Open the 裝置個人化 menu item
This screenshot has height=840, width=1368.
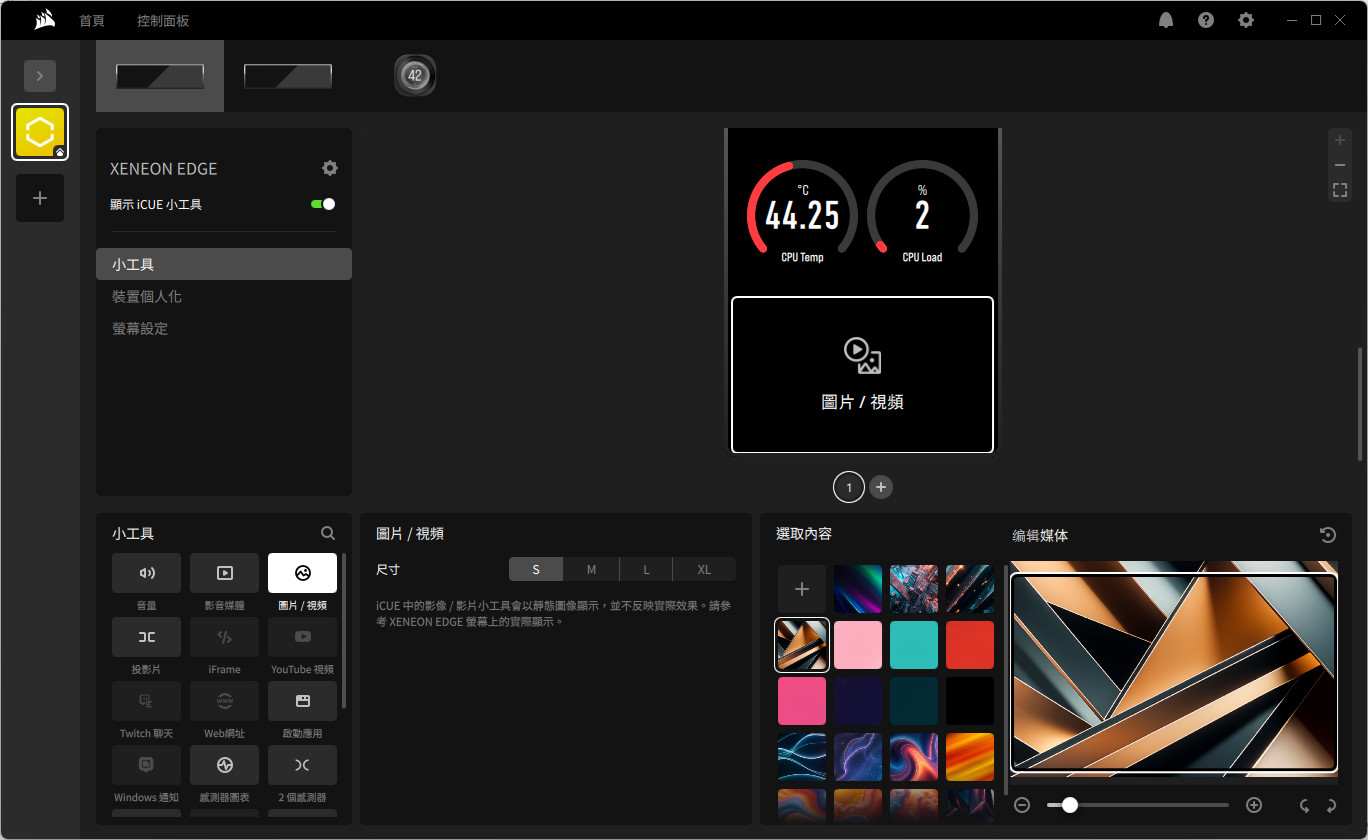147,297
